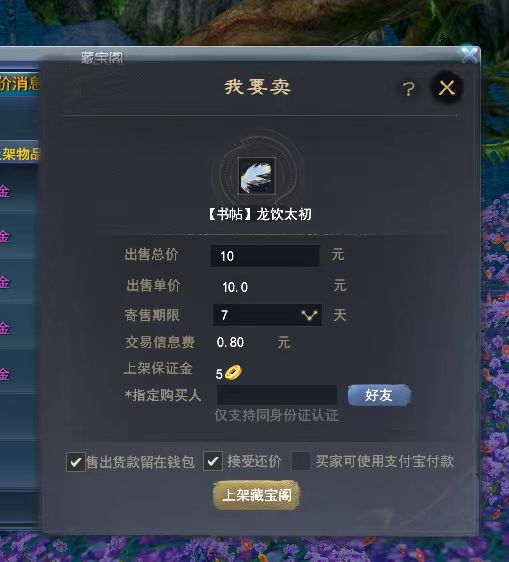Click the gold coin deposit icon
The image size is (509, 562).
pyautogui.click(x=233, y=373)
